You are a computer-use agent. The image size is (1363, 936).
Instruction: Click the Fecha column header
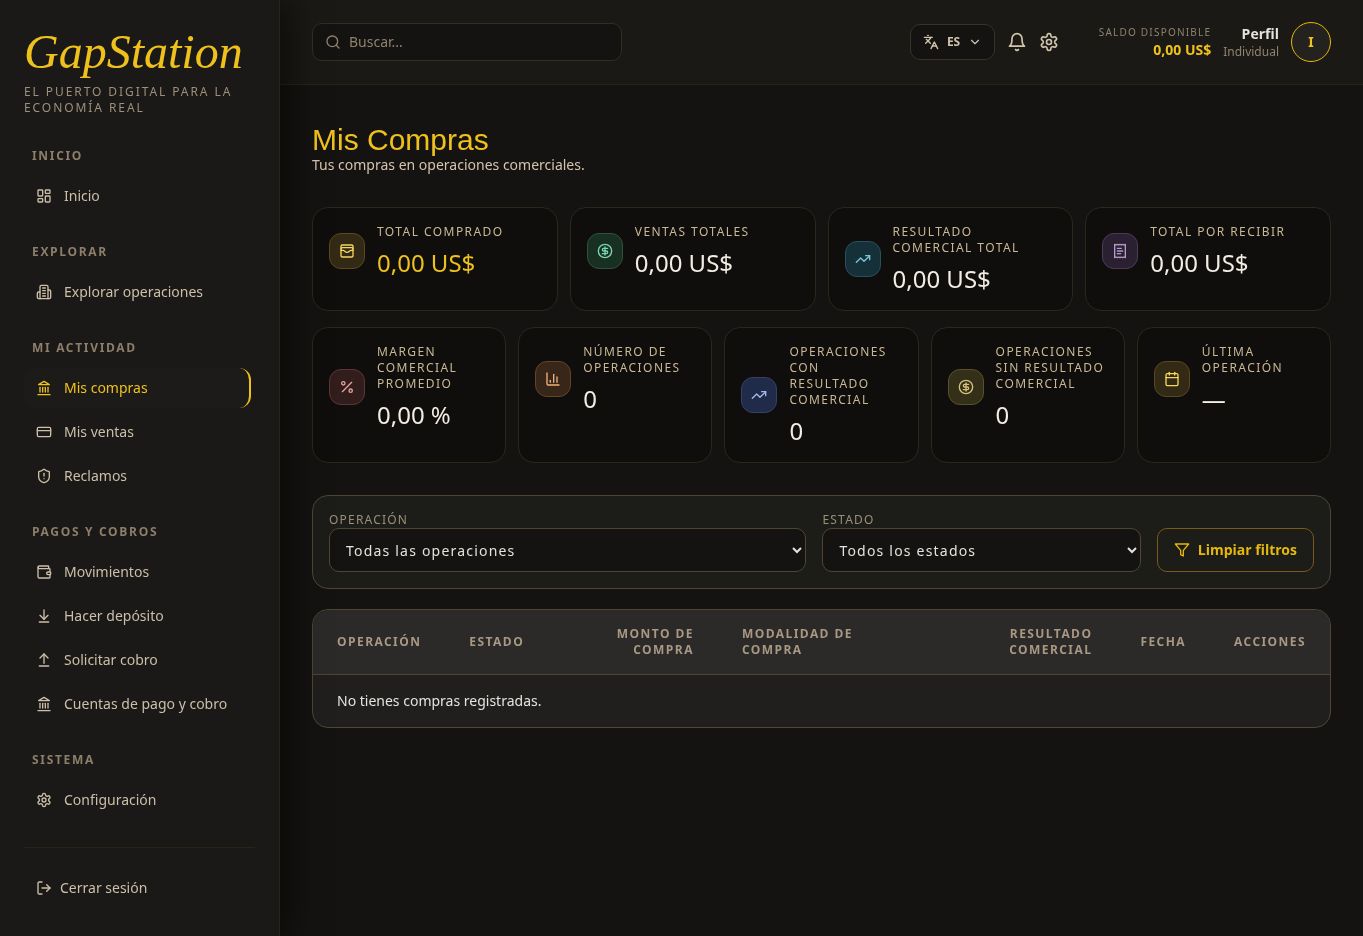click(x=1163, y=642)
